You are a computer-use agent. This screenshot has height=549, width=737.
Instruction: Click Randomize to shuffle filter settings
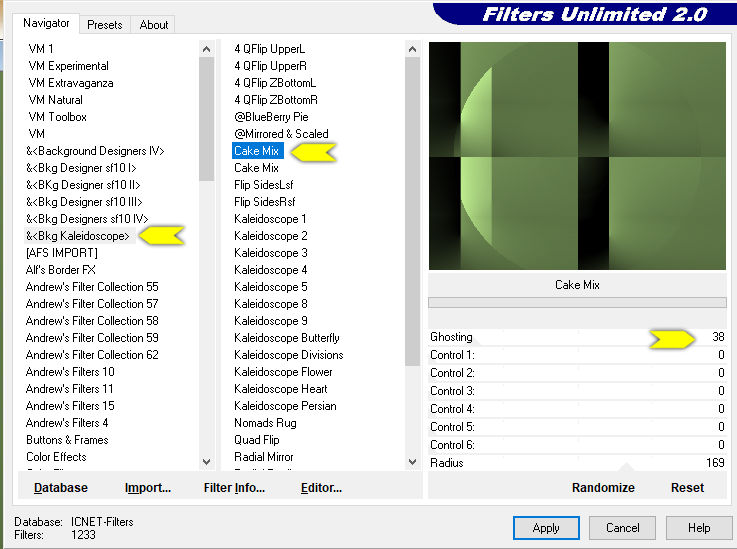tap(603, 488)
